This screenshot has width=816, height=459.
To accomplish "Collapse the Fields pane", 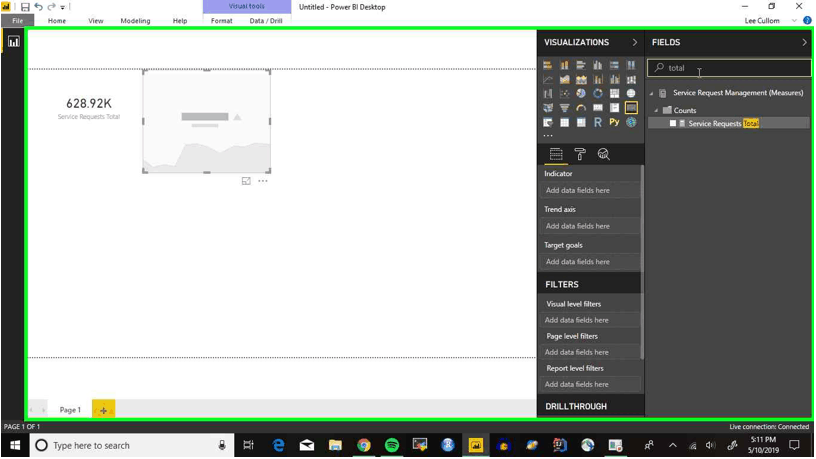I will point(804,42).
